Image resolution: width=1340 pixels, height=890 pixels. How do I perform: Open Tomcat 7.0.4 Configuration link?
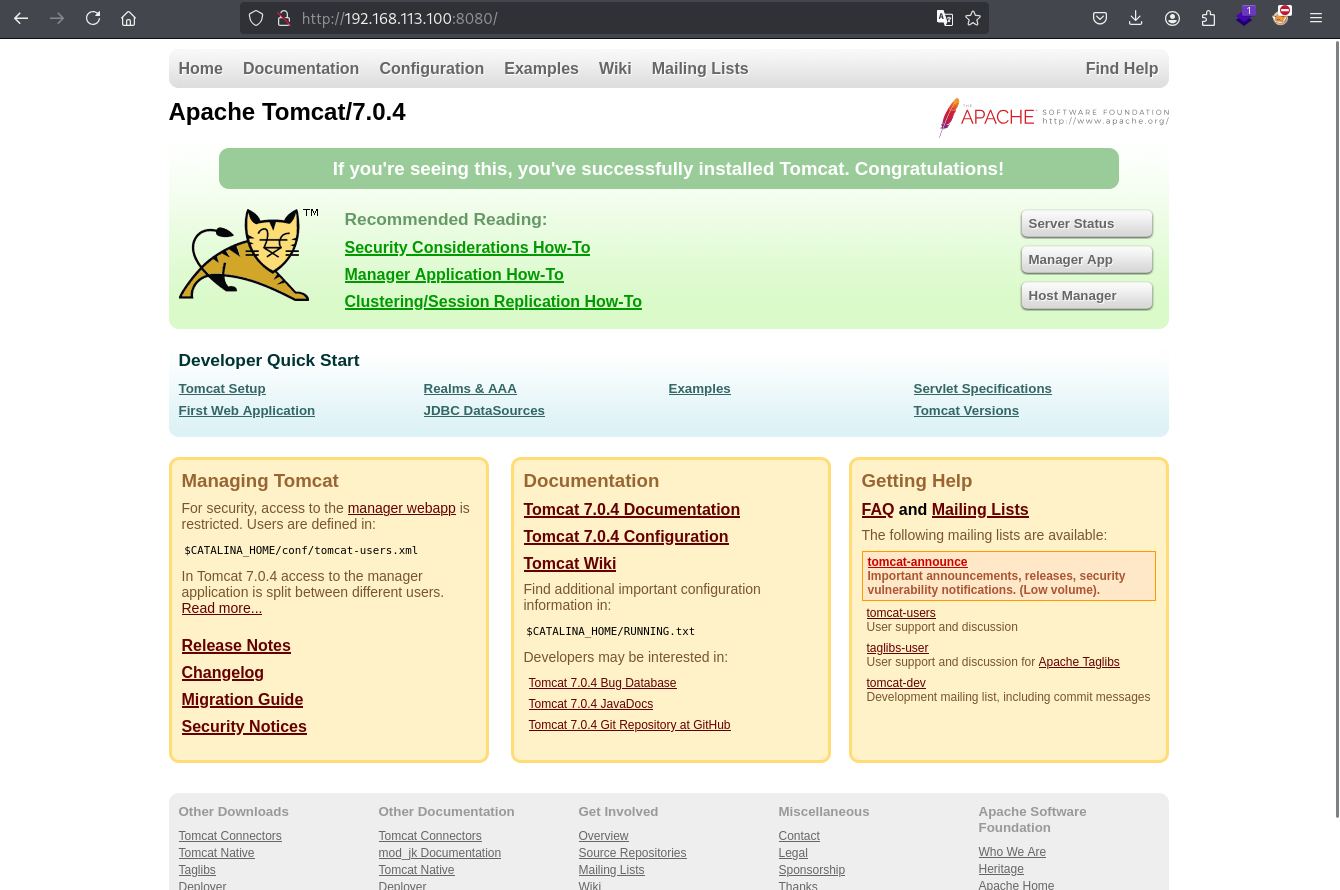tap(626, 536)
